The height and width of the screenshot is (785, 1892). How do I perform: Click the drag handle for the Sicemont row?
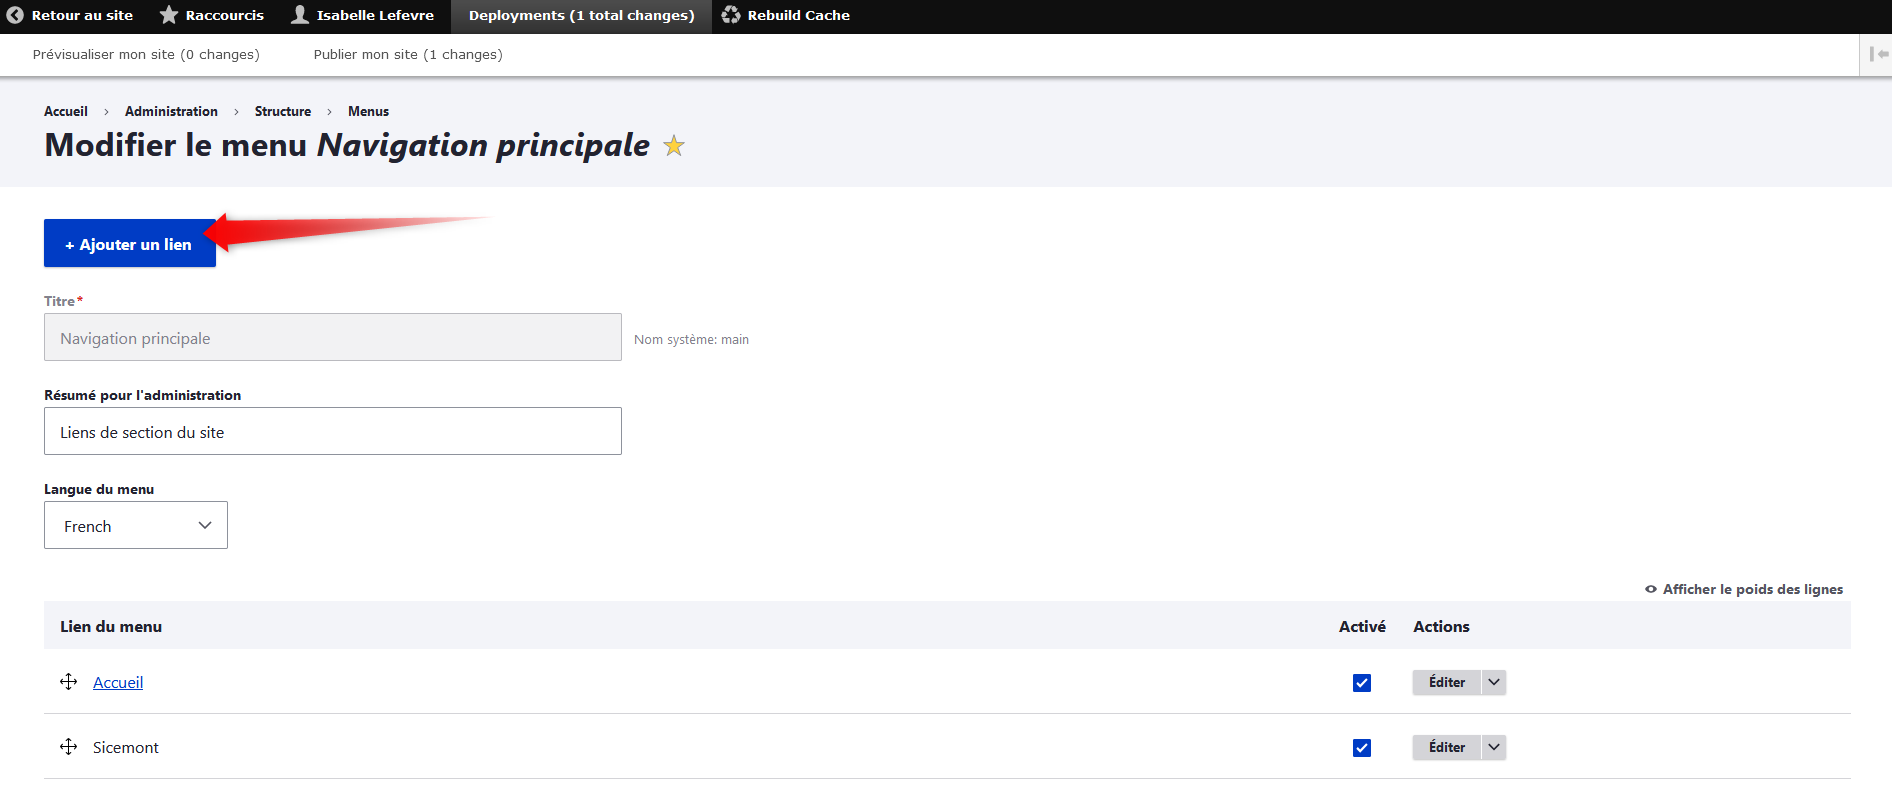pyautogui.click(x=69, y=747)
